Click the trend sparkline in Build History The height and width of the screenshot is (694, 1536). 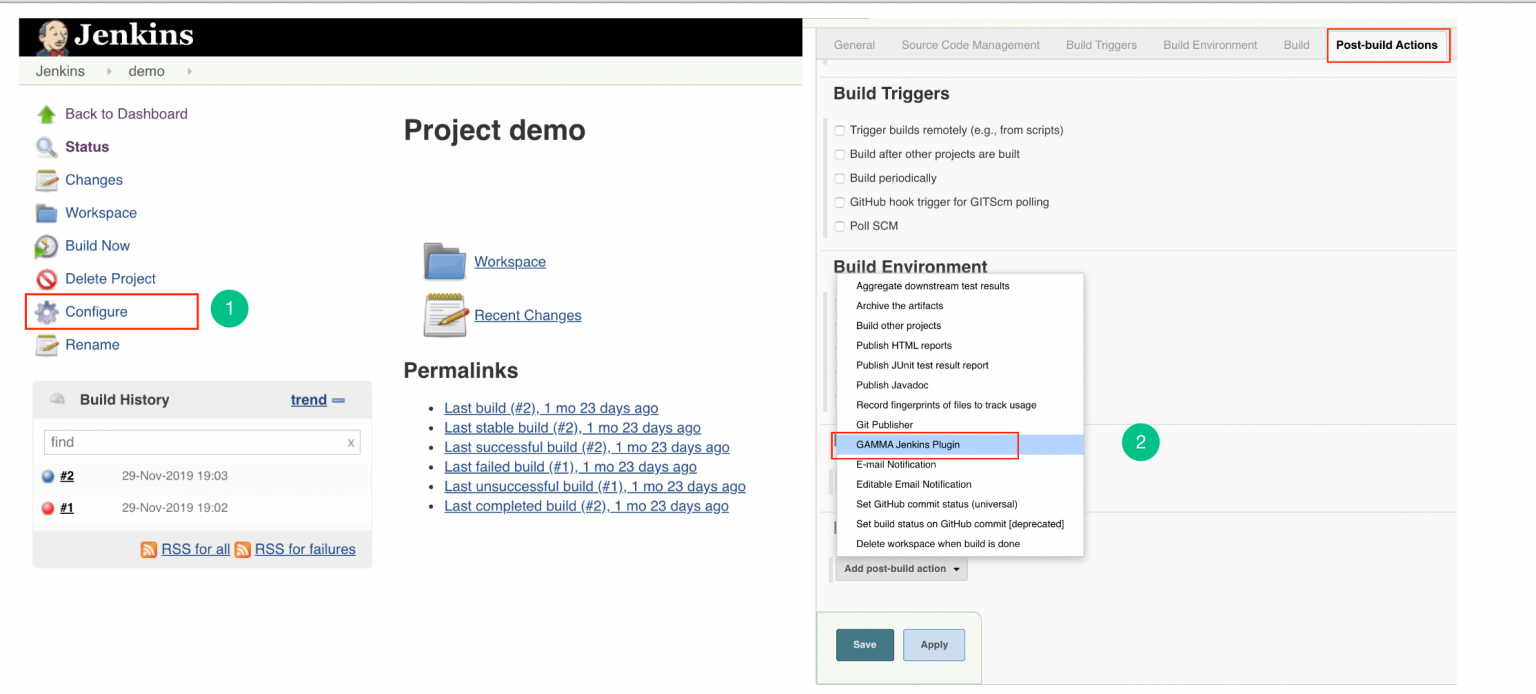tap(309, 399)
